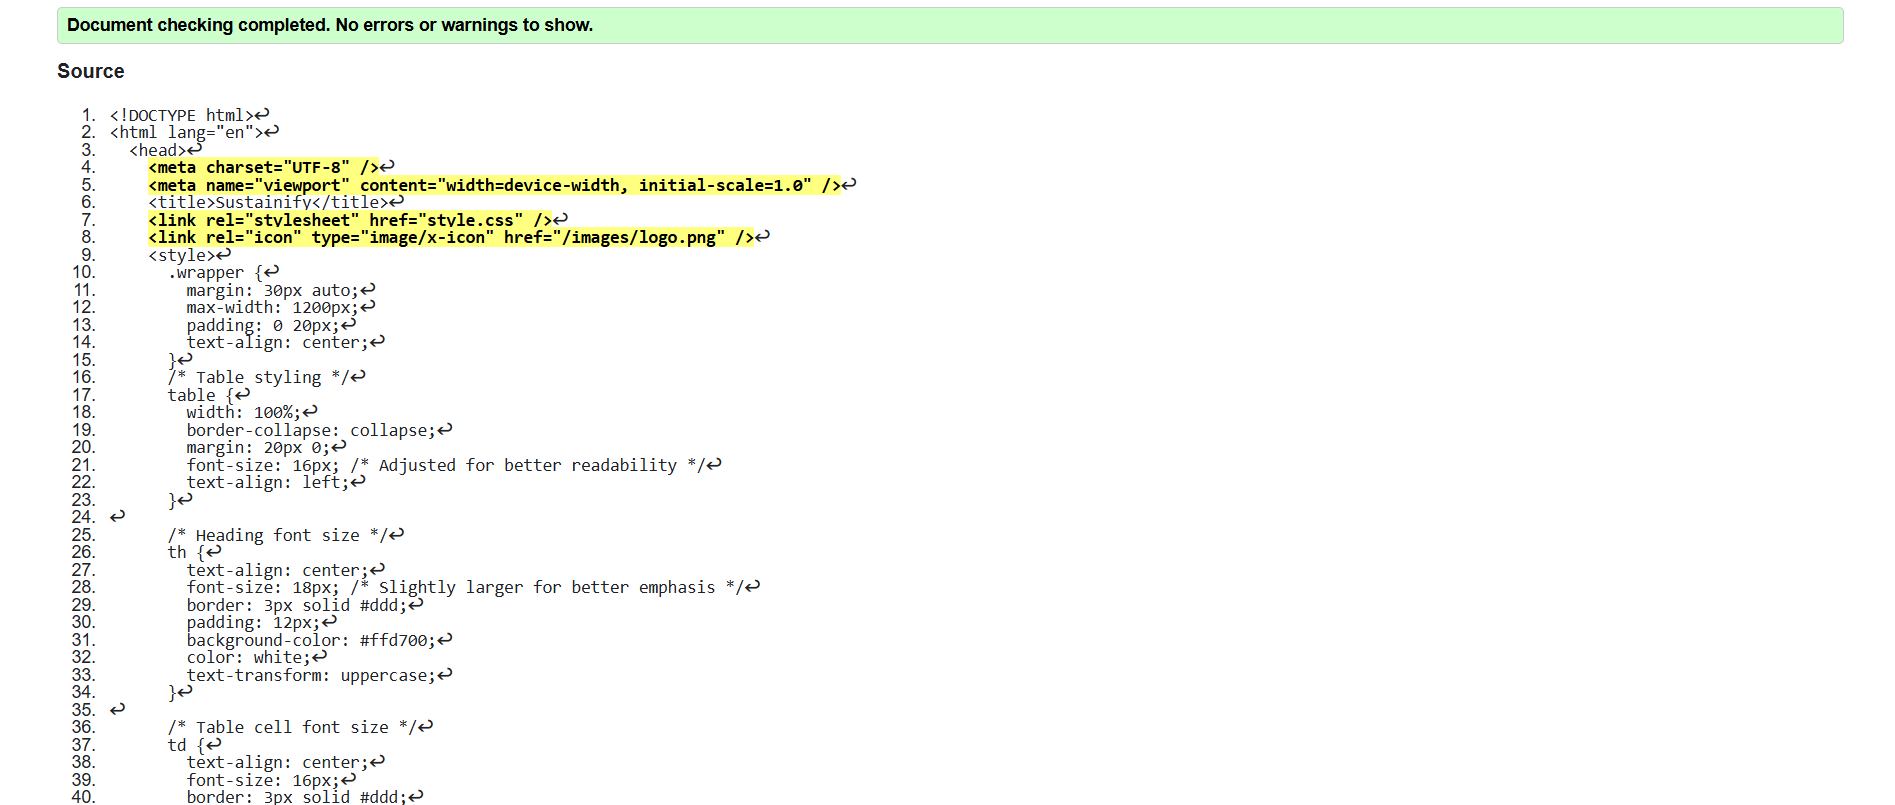1895x805 pixels.
Task: Click the '<title>Sustainify</title>' line
Action: 275,202
